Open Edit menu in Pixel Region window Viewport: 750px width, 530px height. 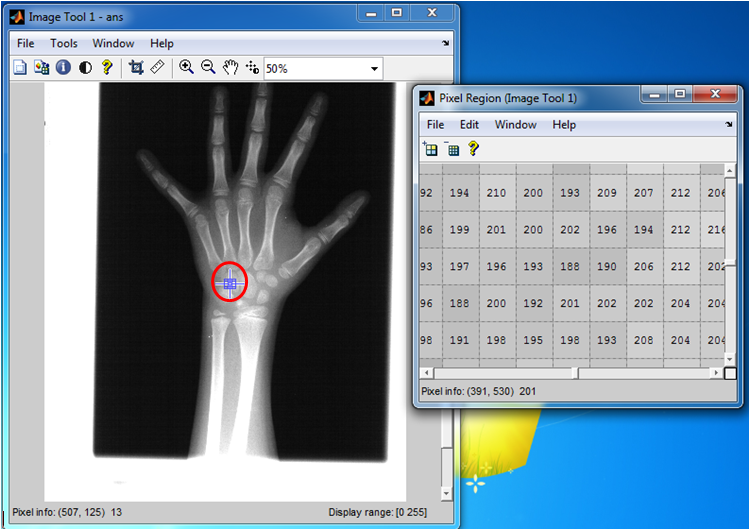469,125
